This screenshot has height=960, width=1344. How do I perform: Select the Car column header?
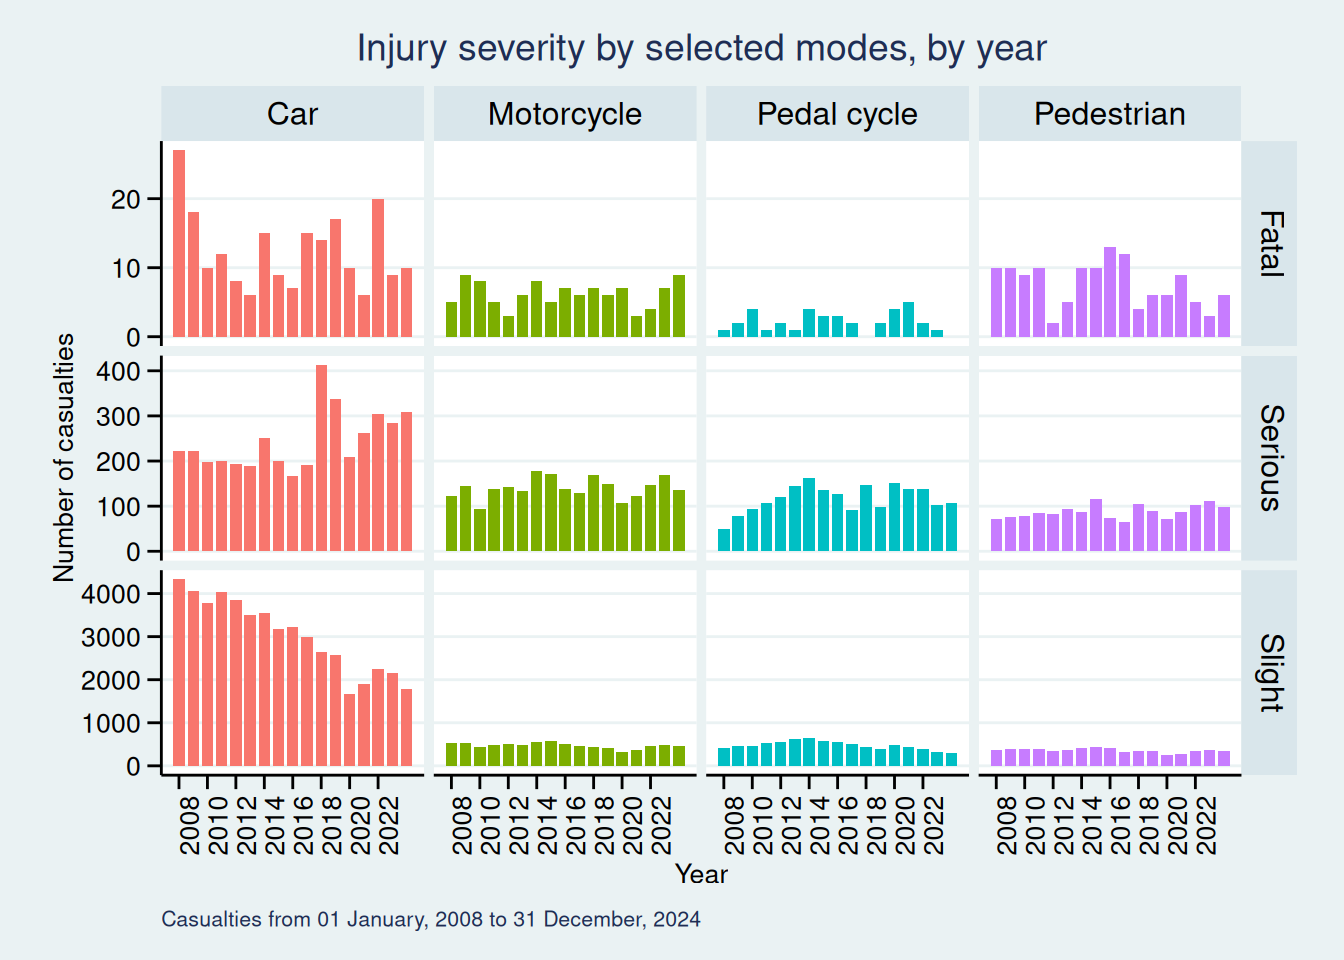coord(292,114)
